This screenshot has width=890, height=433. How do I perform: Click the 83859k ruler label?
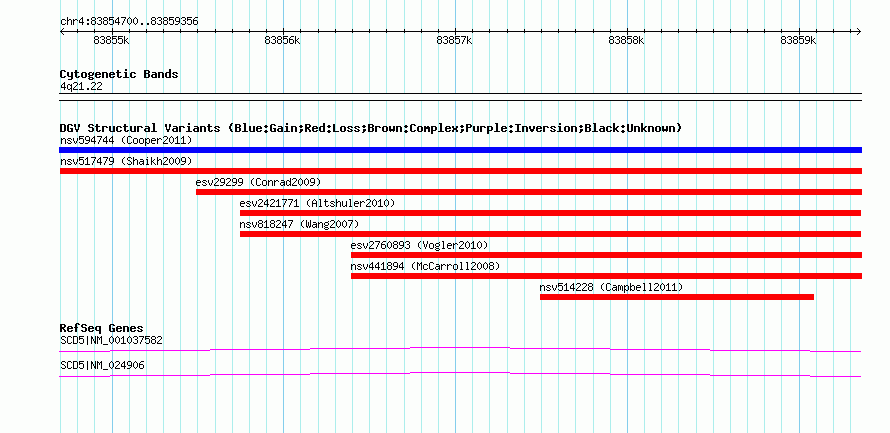coord(798,40)
